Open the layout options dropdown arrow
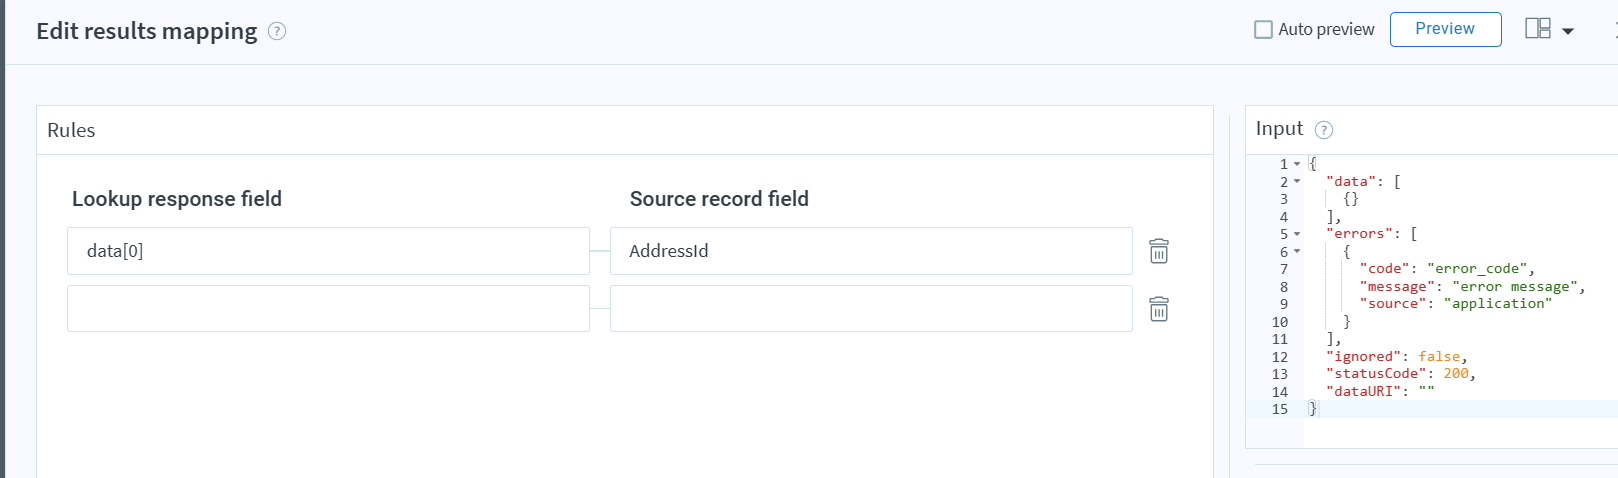The width and height of the screenshot is (1618, 478). pos(1568,31)
